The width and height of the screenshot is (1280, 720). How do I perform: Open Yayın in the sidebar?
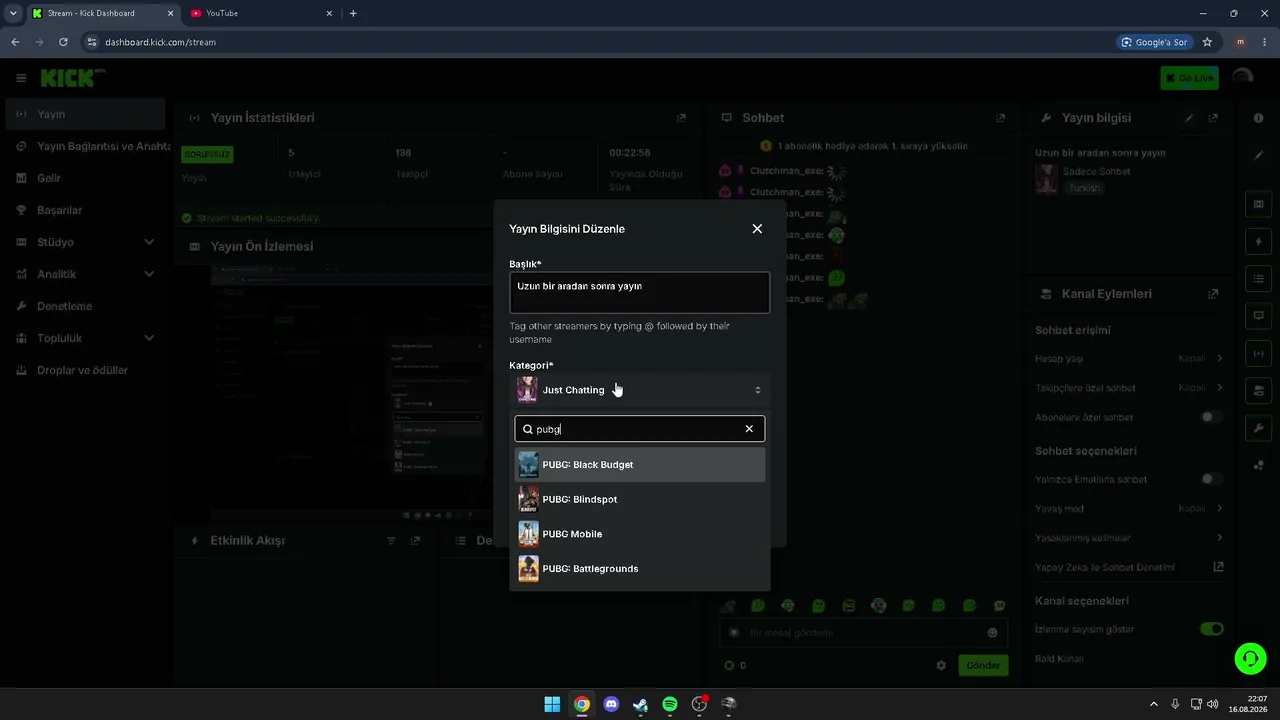pyautogui.click(x=85, y=114)
